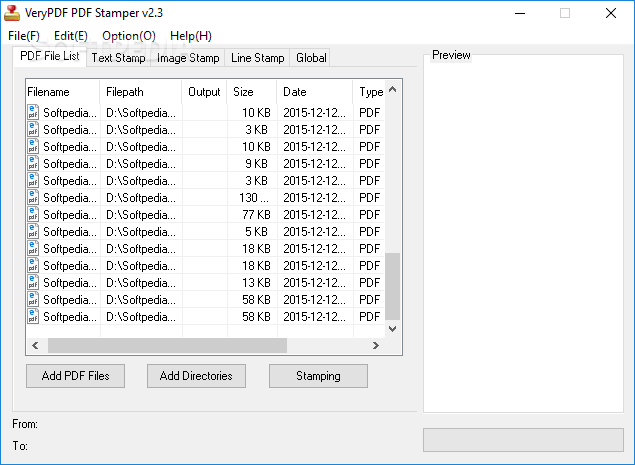The height and width of the screenshot is (465, 635).
Task: Click the progress bar under Preview
Action: [523, 440]
